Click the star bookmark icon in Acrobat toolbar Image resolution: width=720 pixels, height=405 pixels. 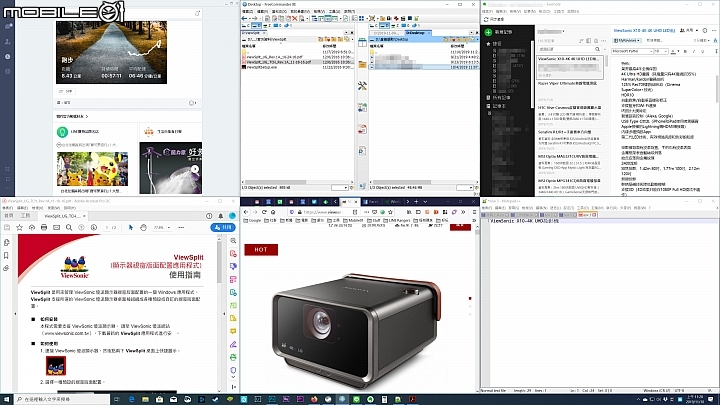coord(19,227)
